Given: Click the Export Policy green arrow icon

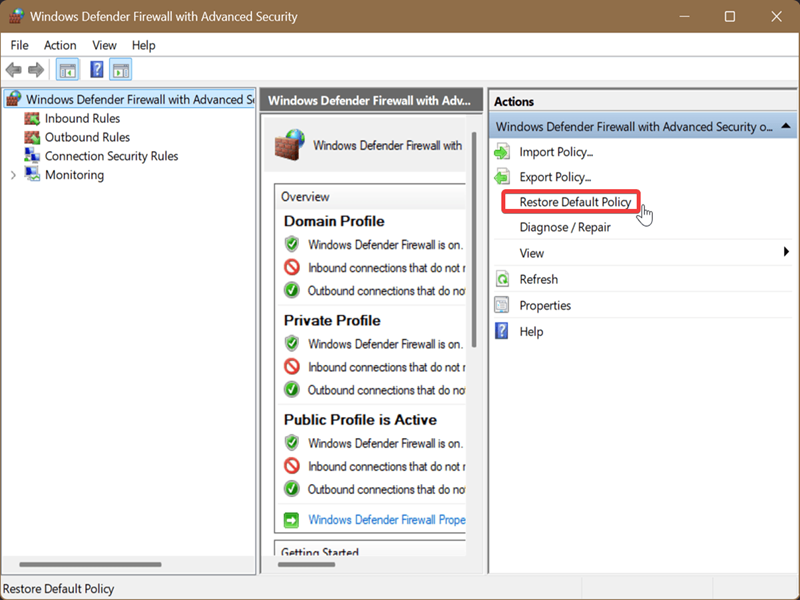Looking at the screenshot, I should tap(502, 177).
